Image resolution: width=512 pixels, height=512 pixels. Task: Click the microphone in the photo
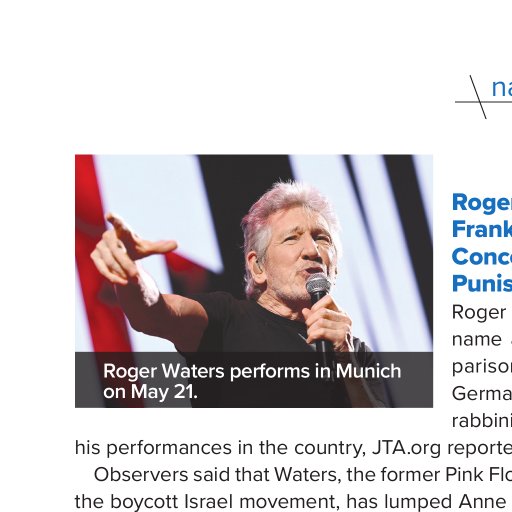click(x=318, y=289)
